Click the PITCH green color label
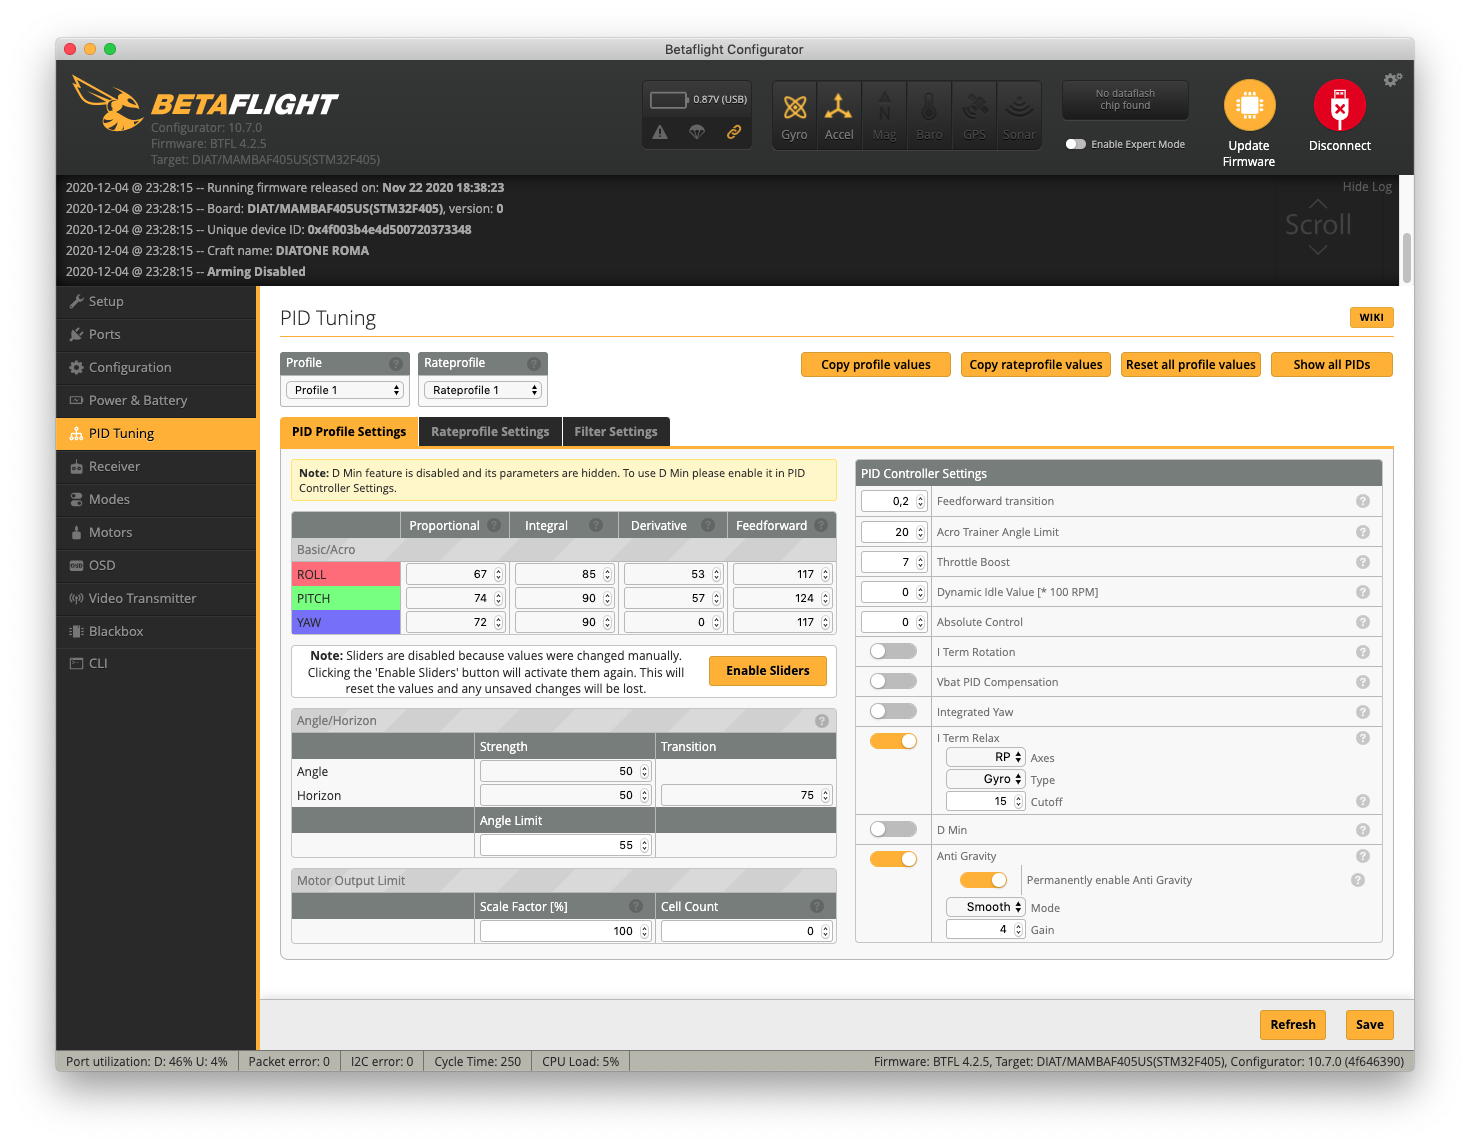This screenshot has height=1145, width=1470. pos(346,598)
